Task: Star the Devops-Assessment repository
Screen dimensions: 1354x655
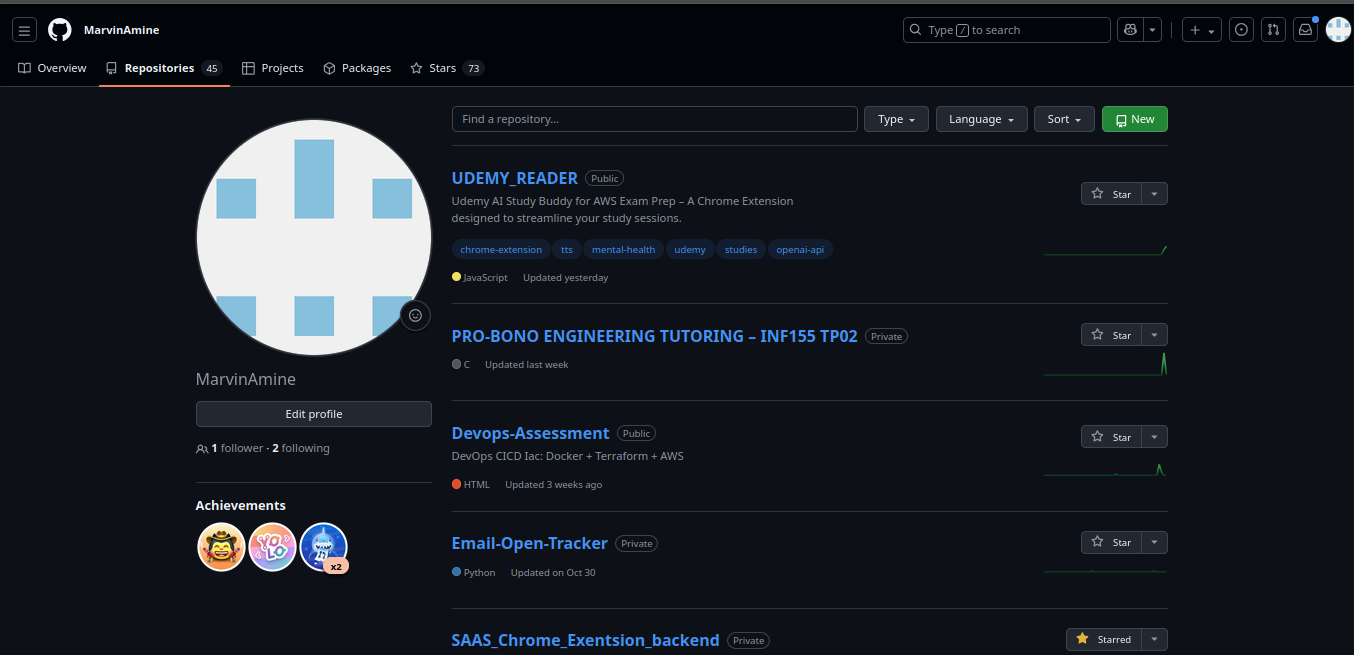Action: pyautogui.click(x=1113, y=436)
